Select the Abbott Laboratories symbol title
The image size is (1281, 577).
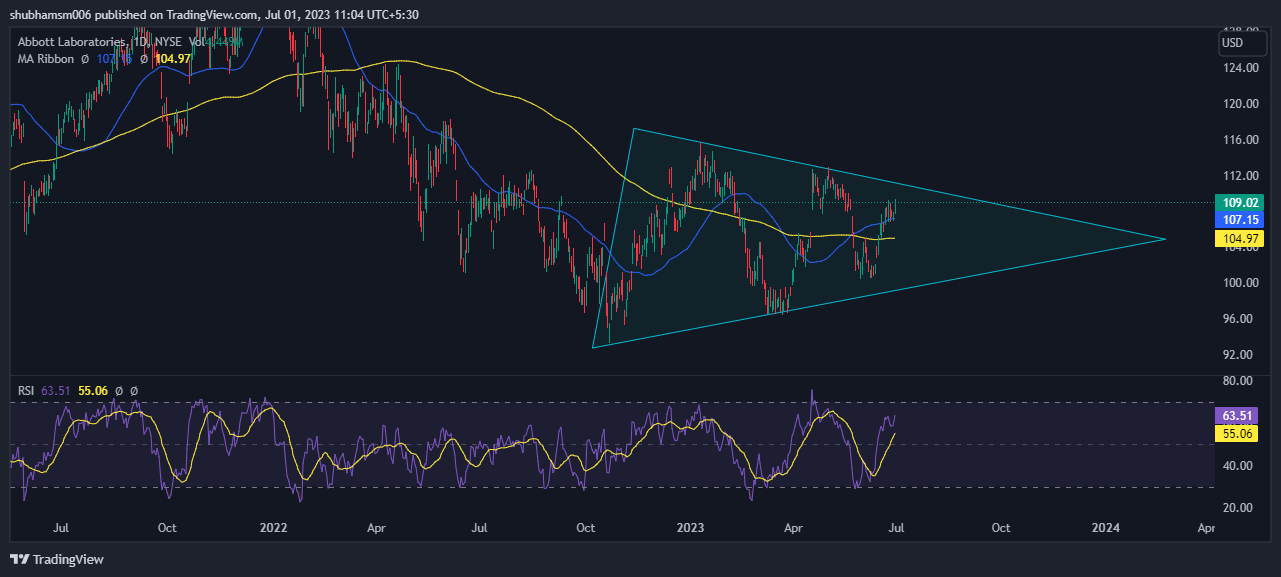(x=73, y=42)
